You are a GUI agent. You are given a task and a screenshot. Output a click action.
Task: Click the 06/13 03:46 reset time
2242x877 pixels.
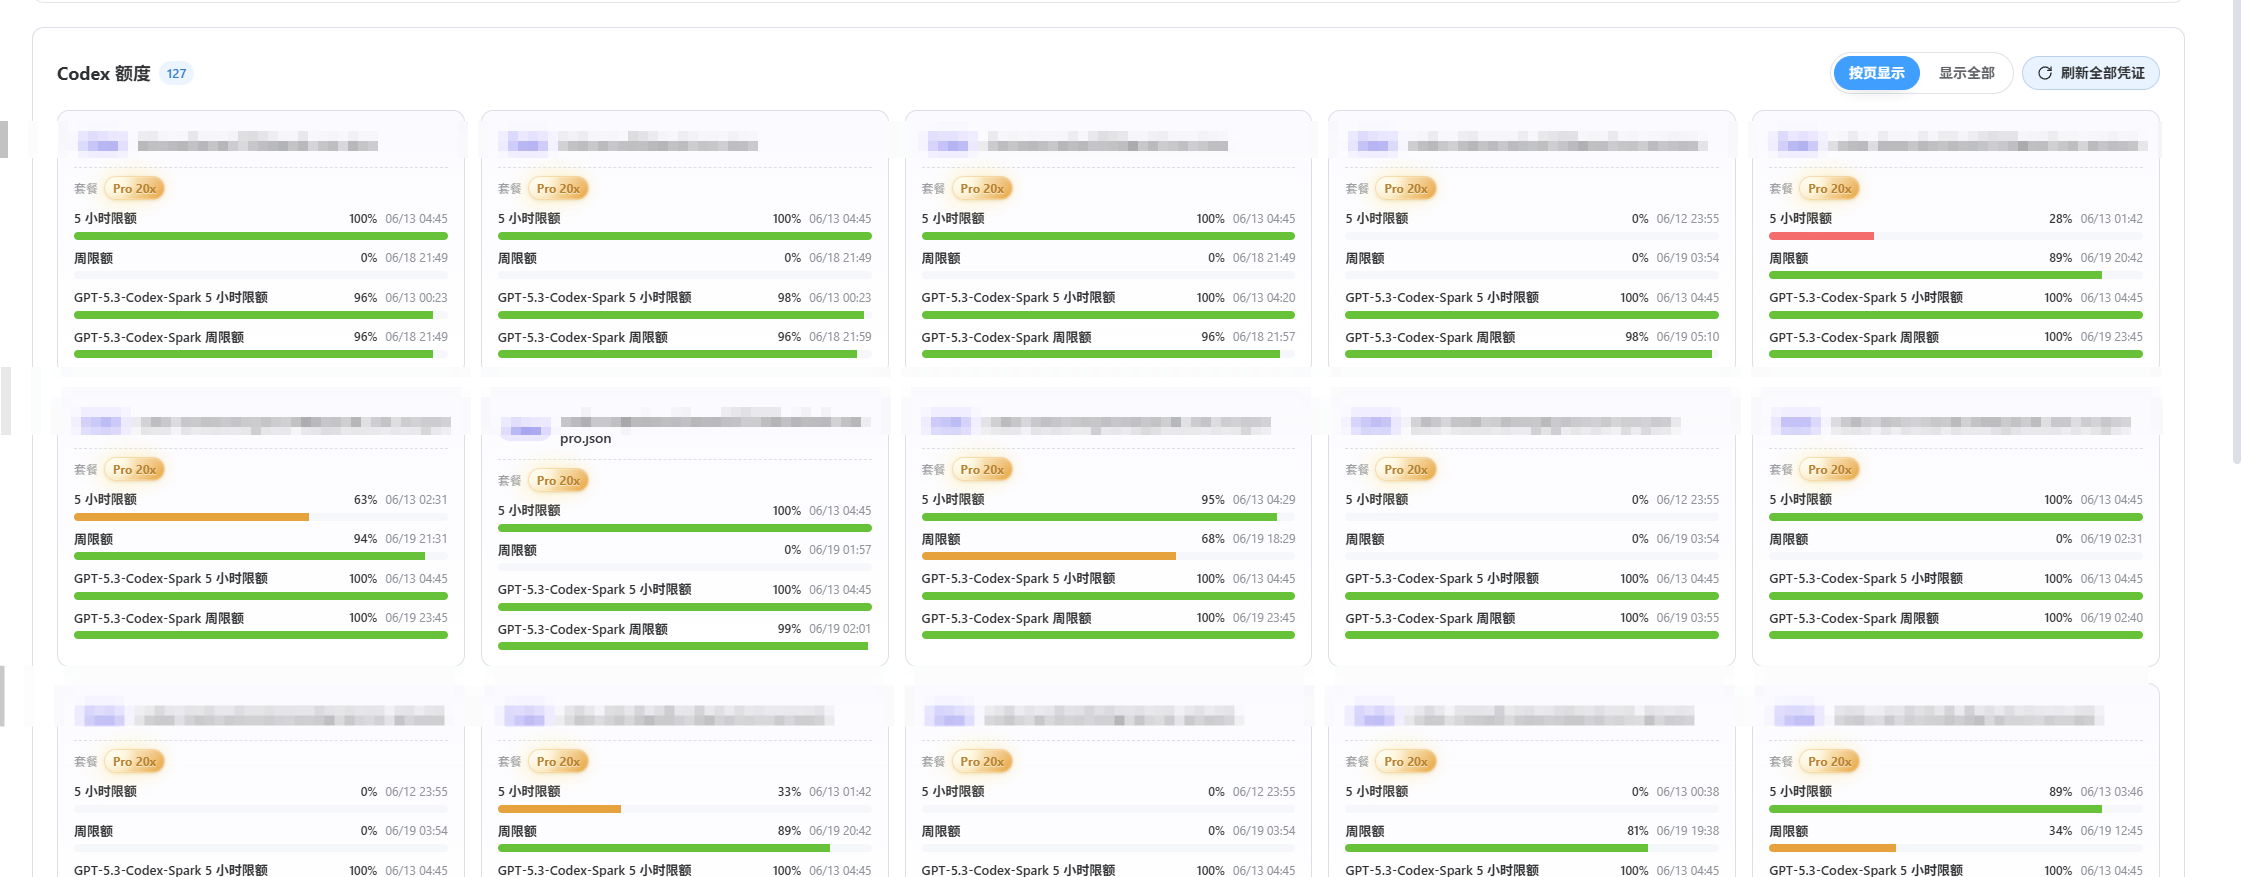coord(2112,792)
